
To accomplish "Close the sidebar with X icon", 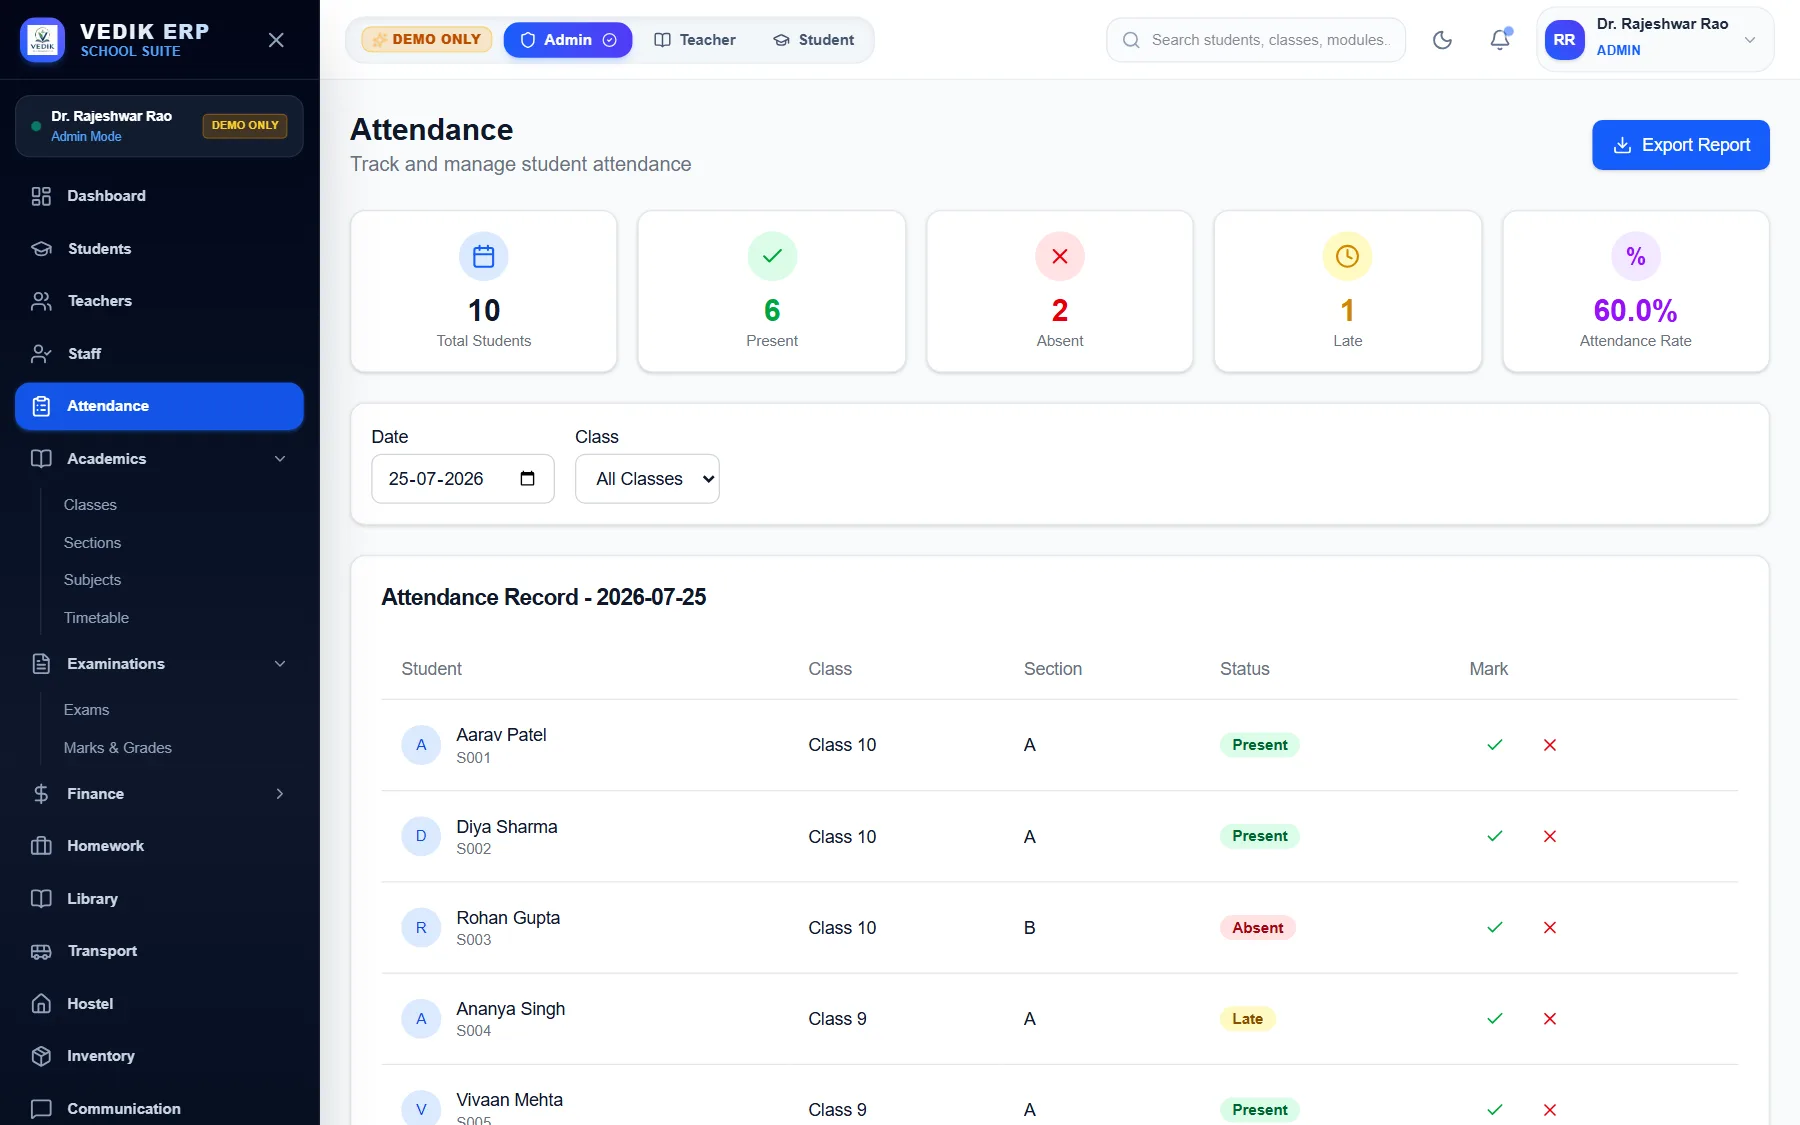I will [277, 40].
